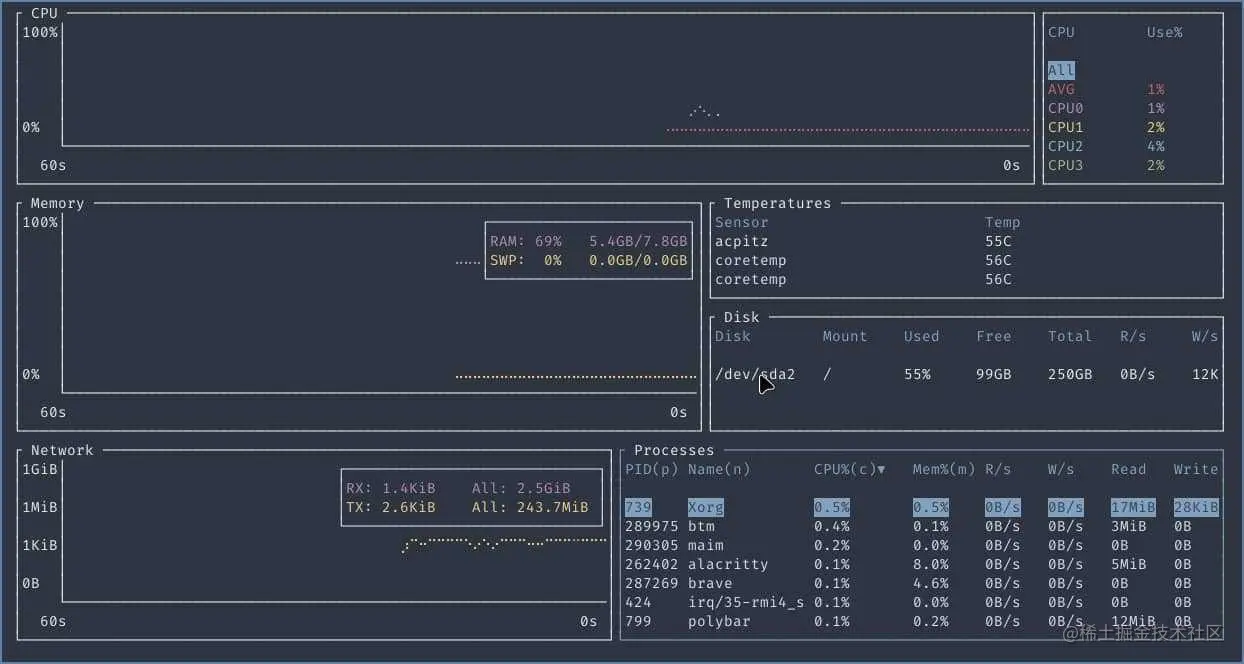Click the 55C temperature value

click(x=998, y=241)
